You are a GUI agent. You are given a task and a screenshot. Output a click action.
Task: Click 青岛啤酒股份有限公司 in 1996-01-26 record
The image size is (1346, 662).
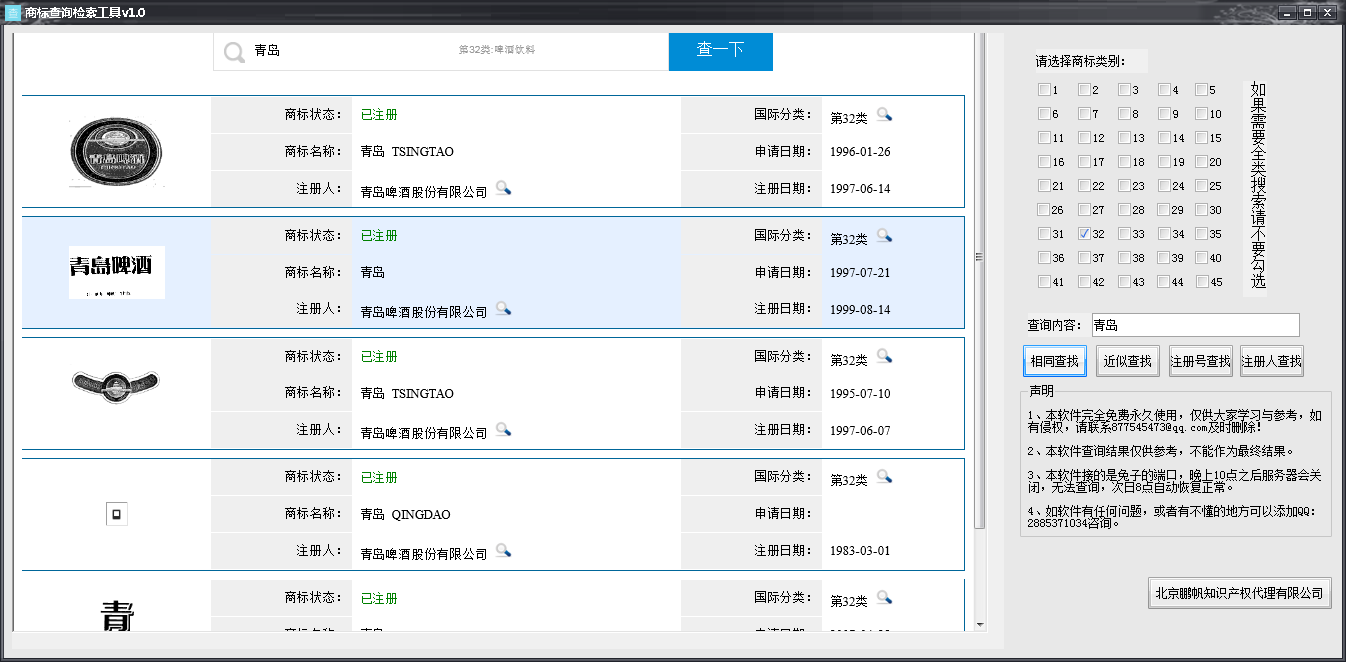(424, 192)
